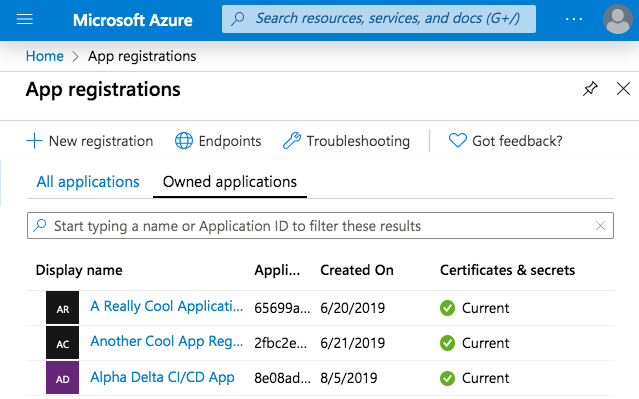
Task: Click the Microsoft Azure logo text
Action: 132,20
